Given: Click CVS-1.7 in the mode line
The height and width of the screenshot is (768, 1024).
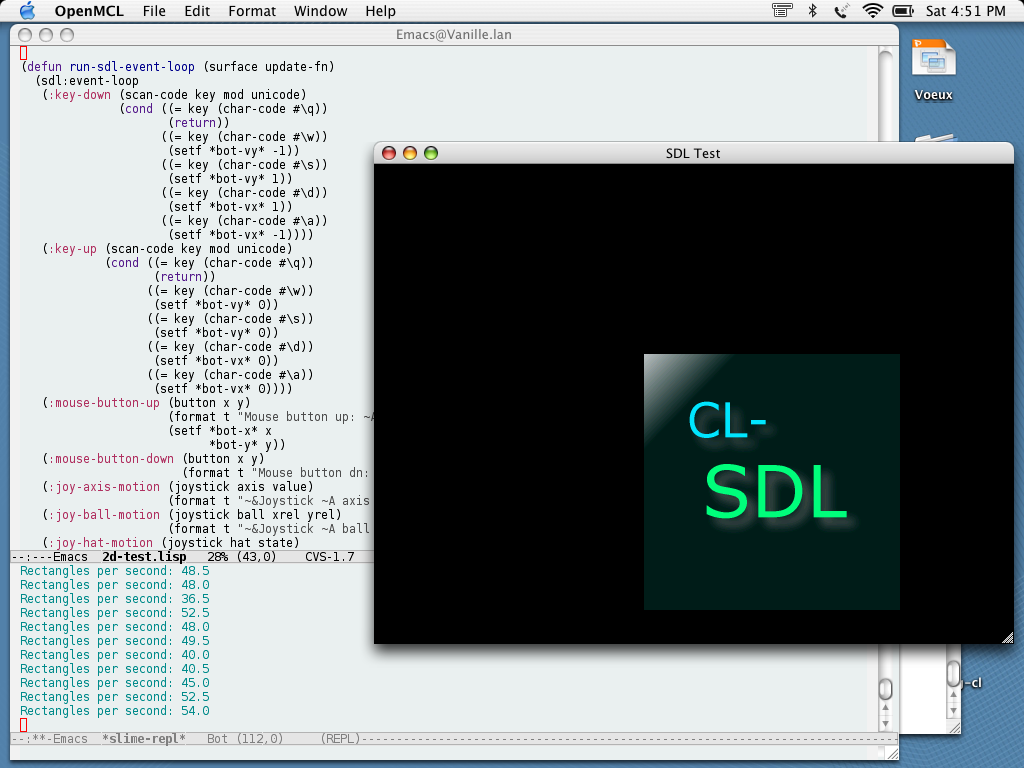Looking at the screenshot, I should click(x=330, y=556).
